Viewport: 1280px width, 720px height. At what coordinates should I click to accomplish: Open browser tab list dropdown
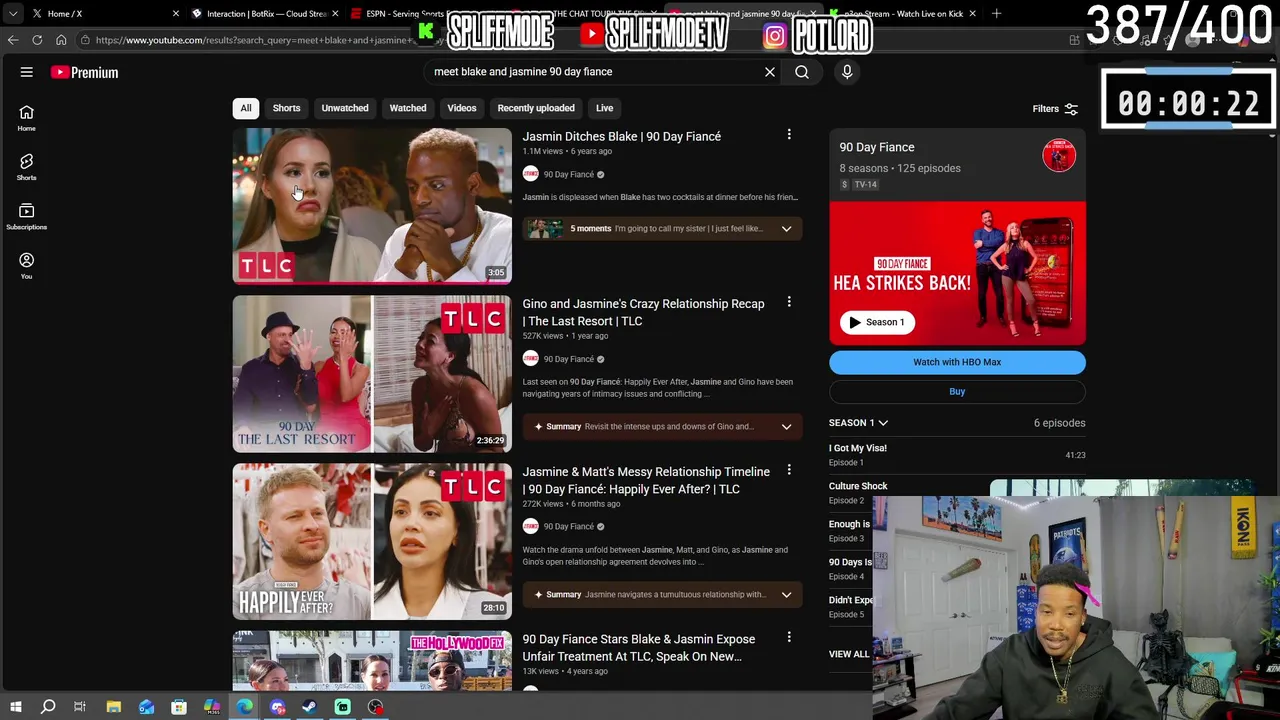click(13, 13)
